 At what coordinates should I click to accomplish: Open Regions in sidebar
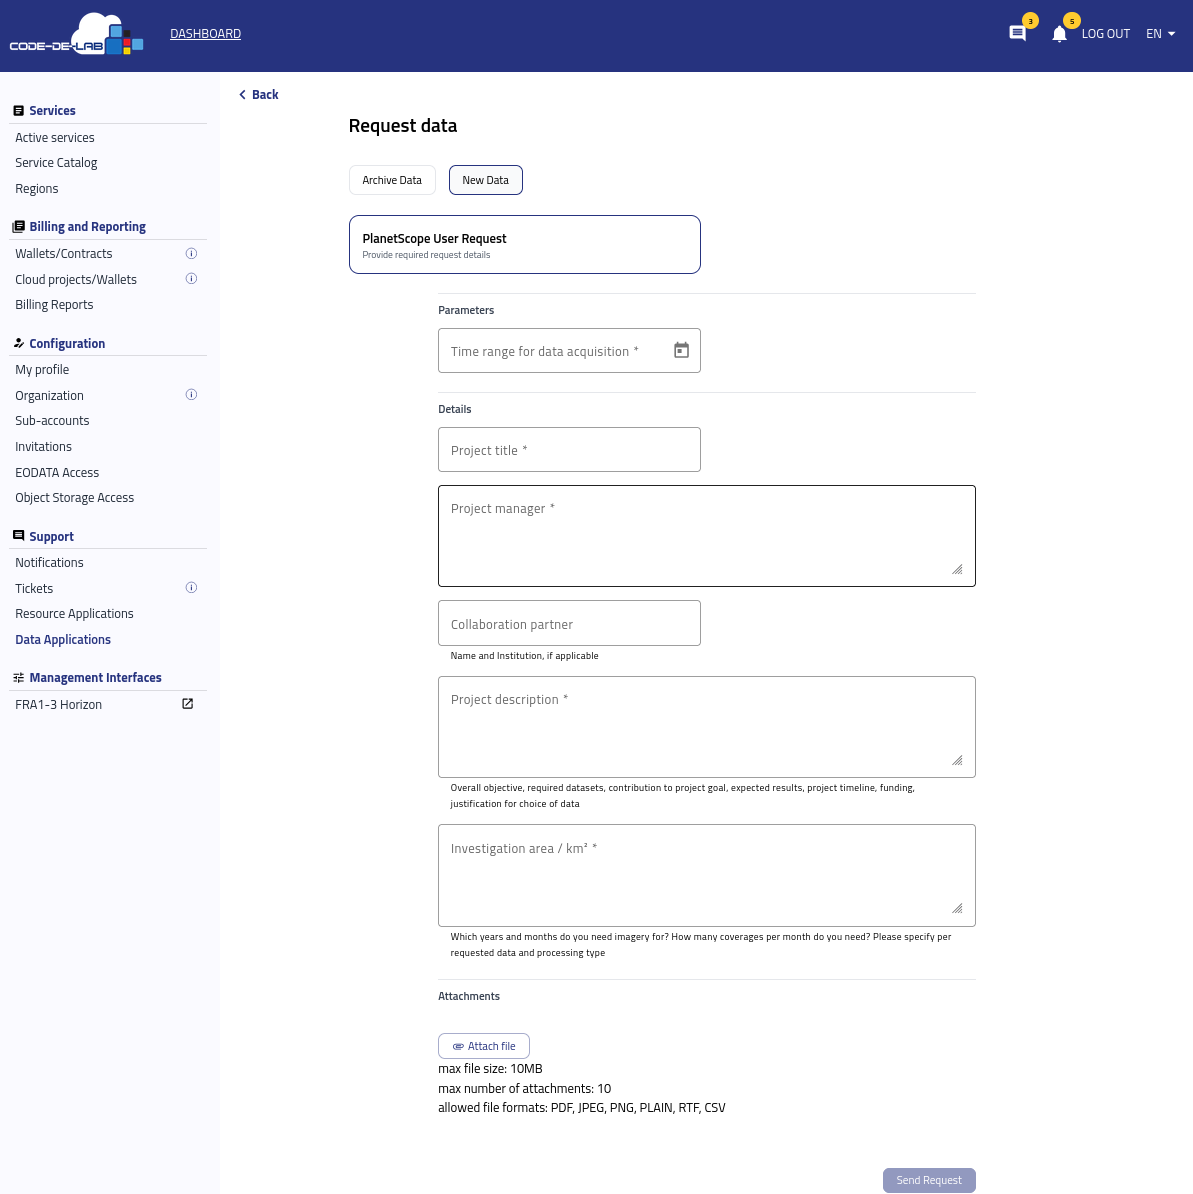tap(37, 188)
